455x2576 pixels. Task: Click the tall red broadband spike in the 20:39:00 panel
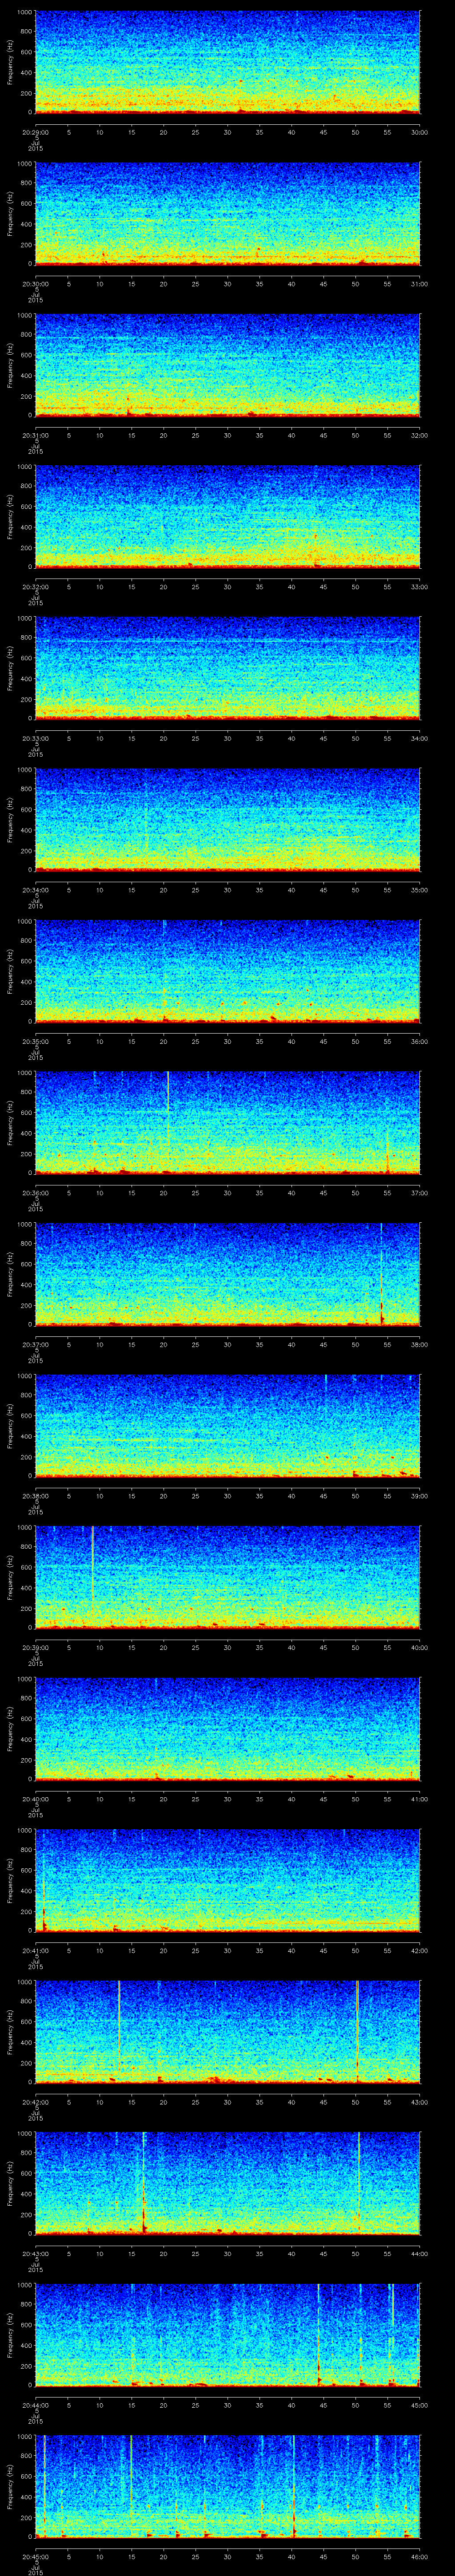(92, 1562)
